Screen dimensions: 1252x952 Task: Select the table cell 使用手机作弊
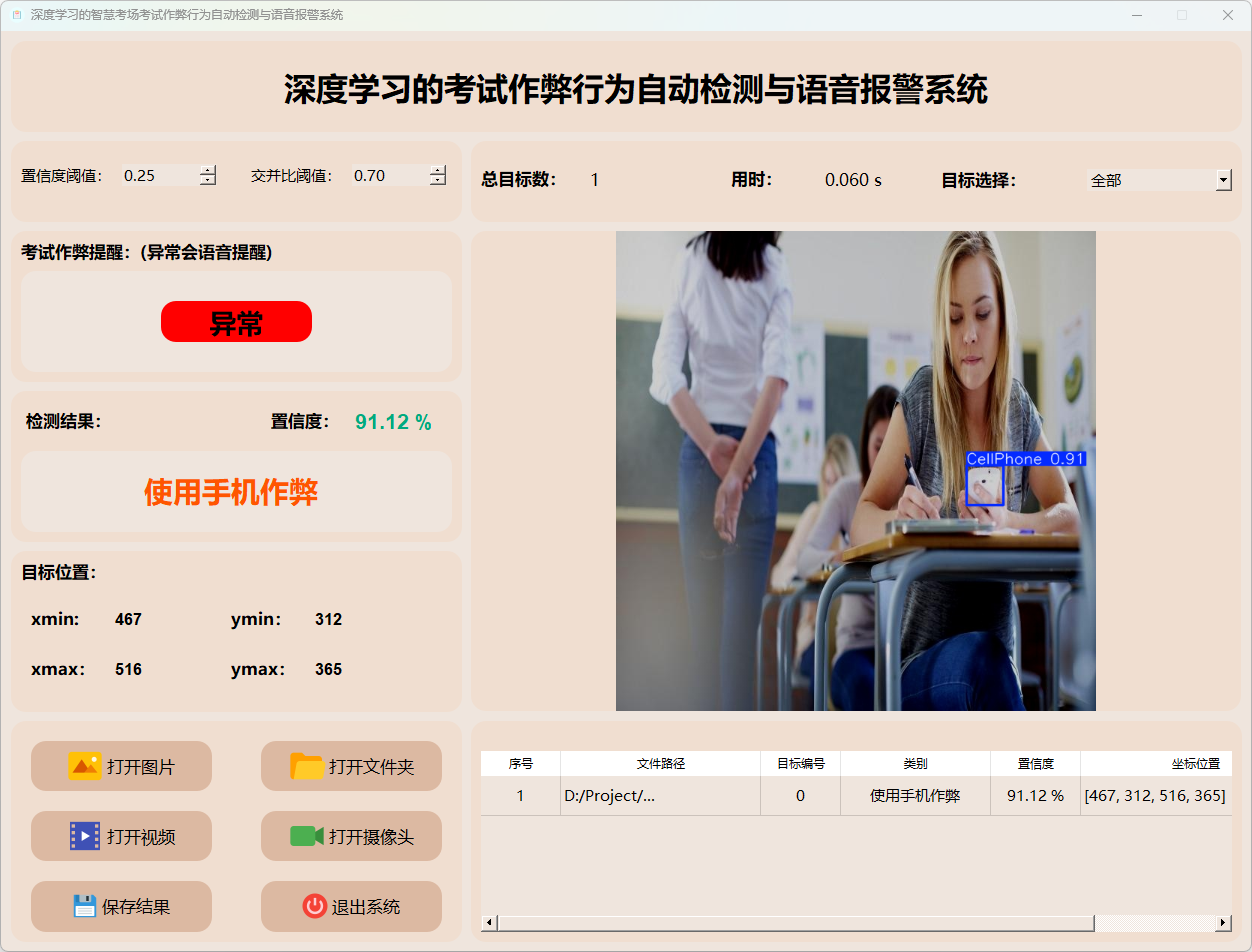click(915, 796)
